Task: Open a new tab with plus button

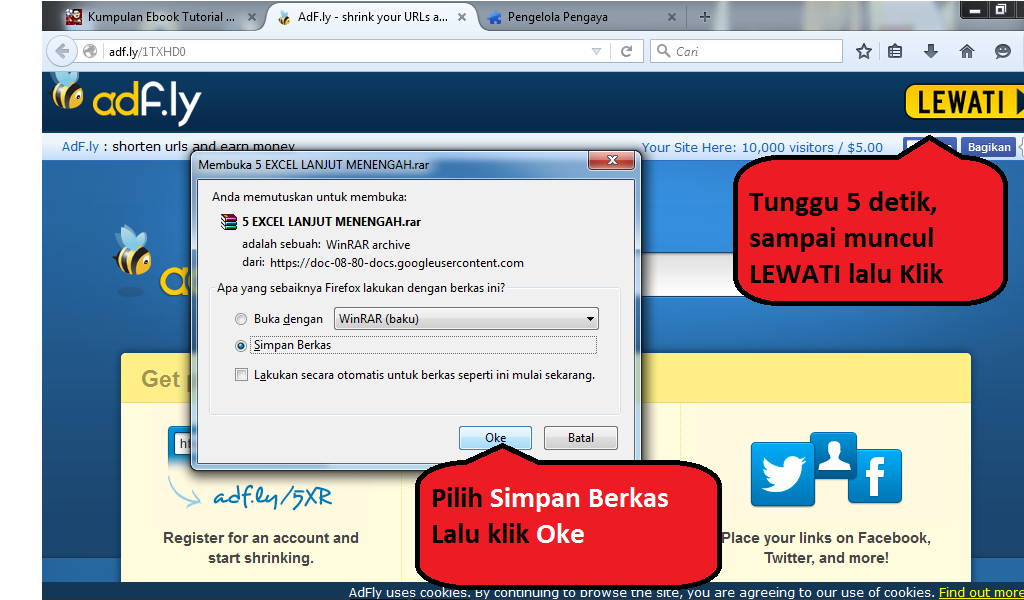Action: (704, 17)
